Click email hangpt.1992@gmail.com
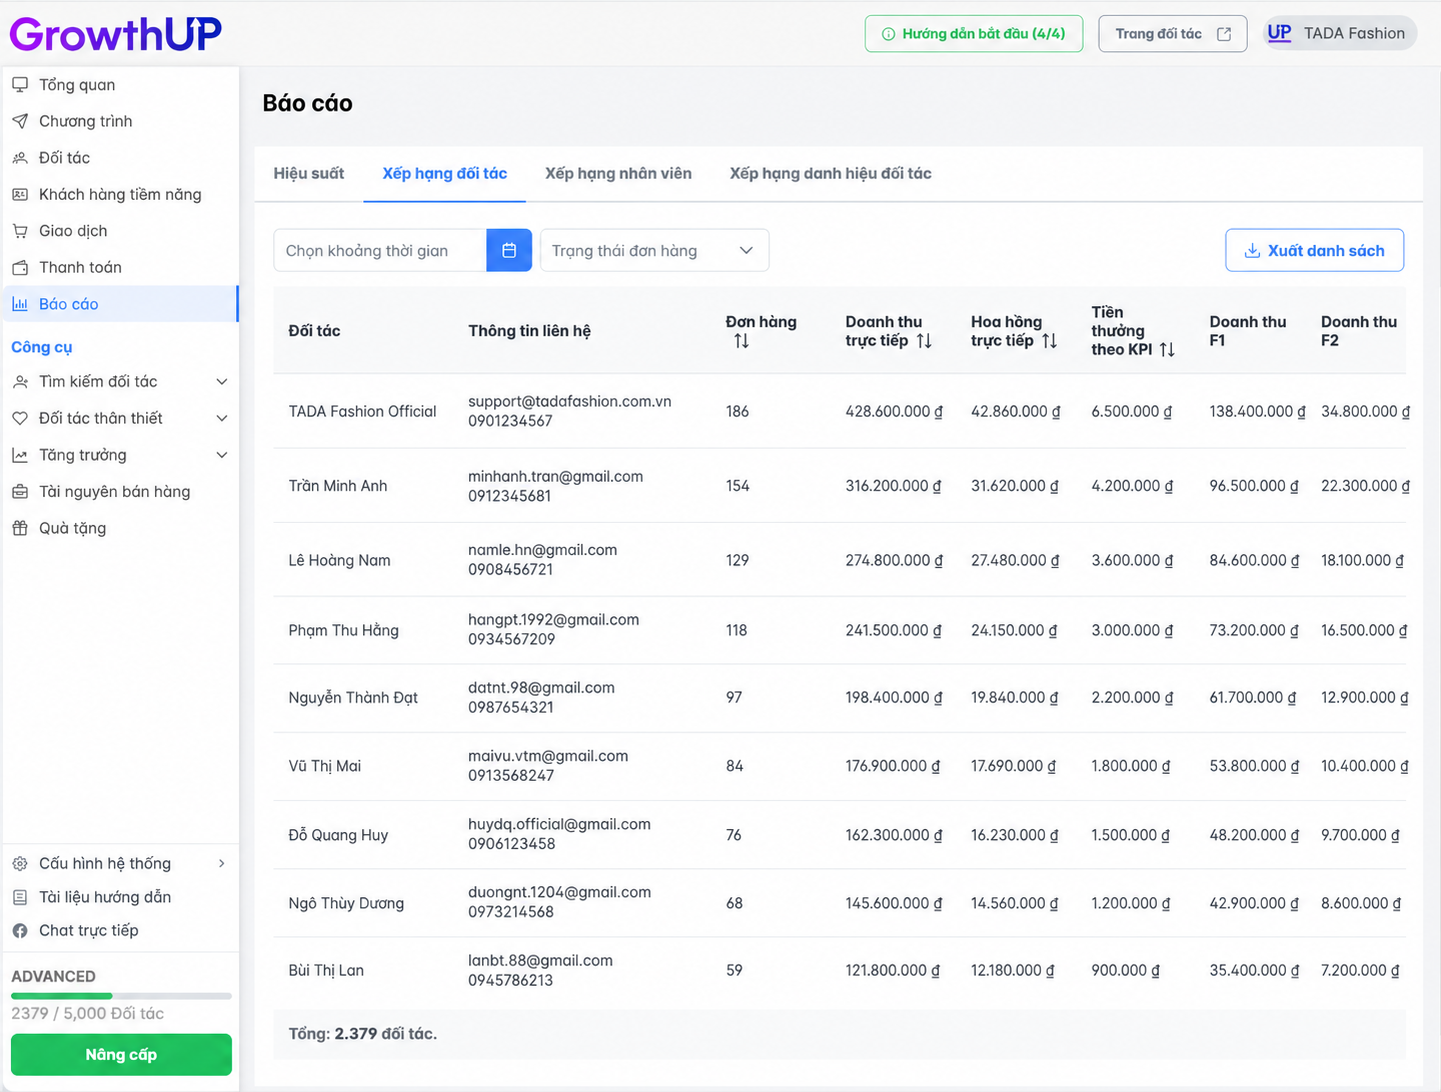The image size is (1441, 1092). pos(553,620)
